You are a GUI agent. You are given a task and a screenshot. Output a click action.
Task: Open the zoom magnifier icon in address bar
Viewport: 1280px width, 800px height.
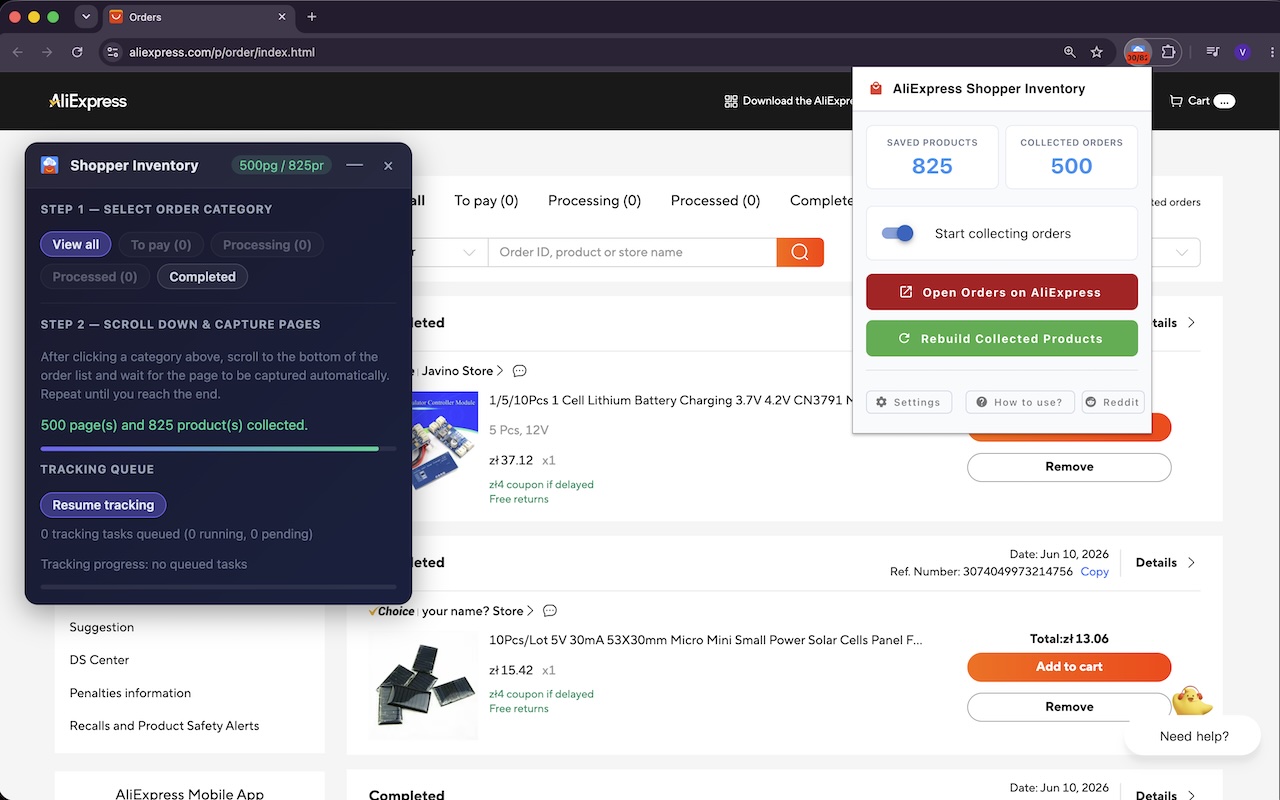1070,52
